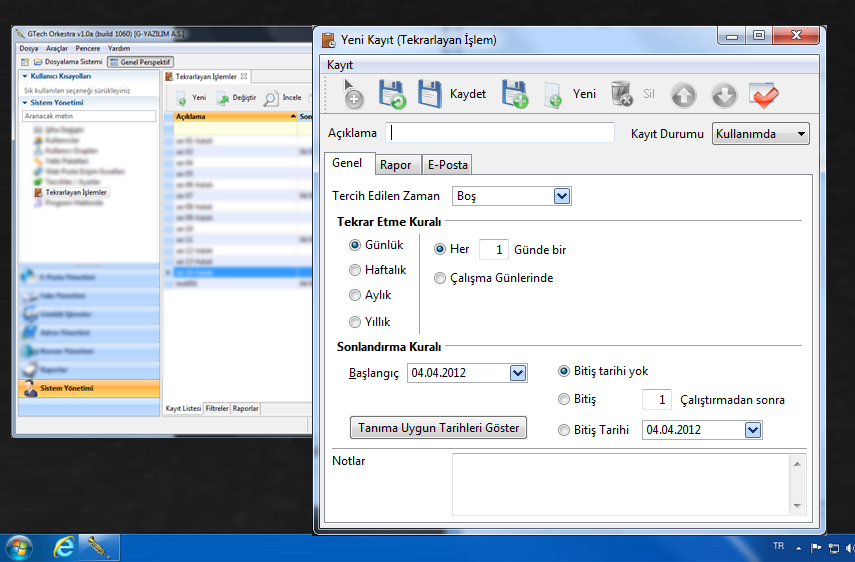The image size is (855, 562).
Task: Click the Değiştir edit icon
Action: coord(225,98)
